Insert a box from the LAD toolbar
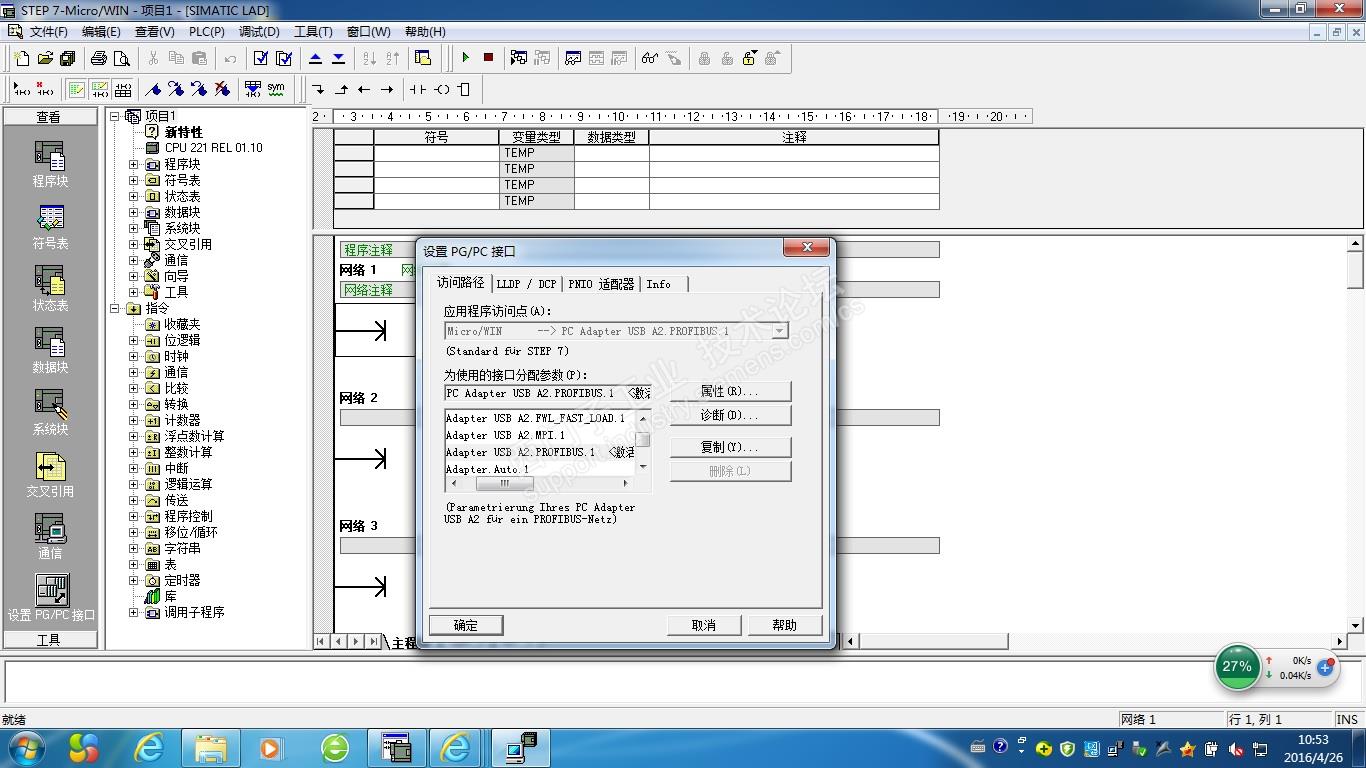This screenshot has width=1366, height=768. coord(464,89)
